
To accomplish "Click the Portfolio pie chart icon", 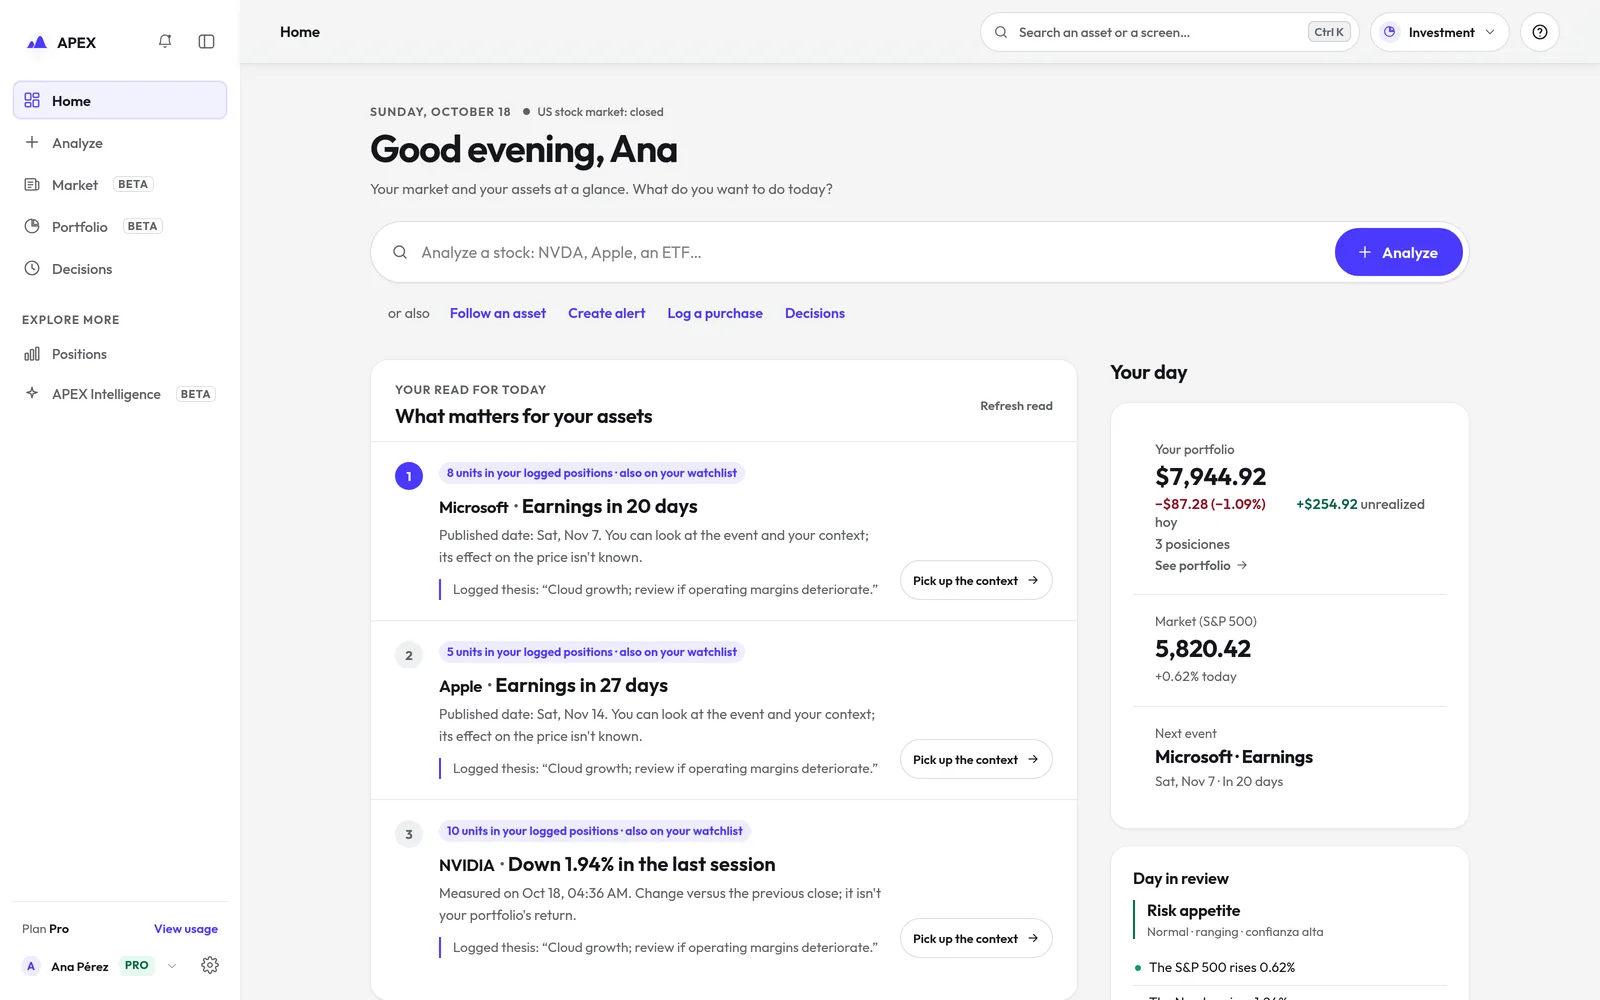I will [32, 226].
